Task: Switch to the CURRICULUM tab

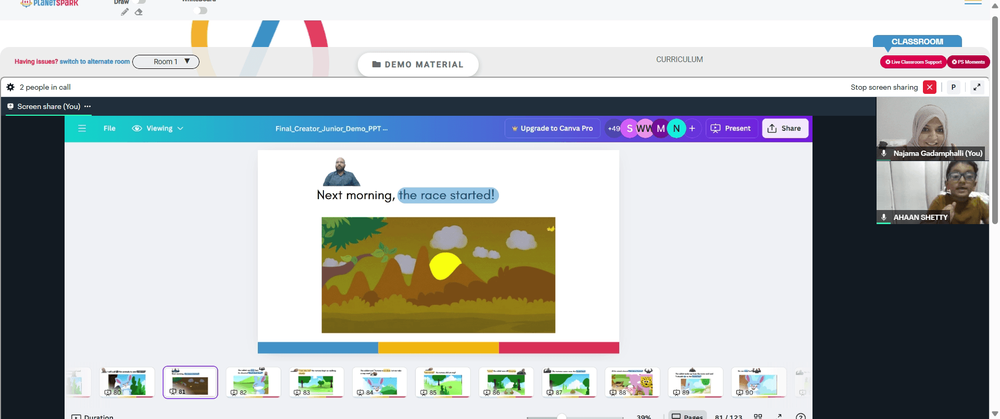Action: coord(679,59)
